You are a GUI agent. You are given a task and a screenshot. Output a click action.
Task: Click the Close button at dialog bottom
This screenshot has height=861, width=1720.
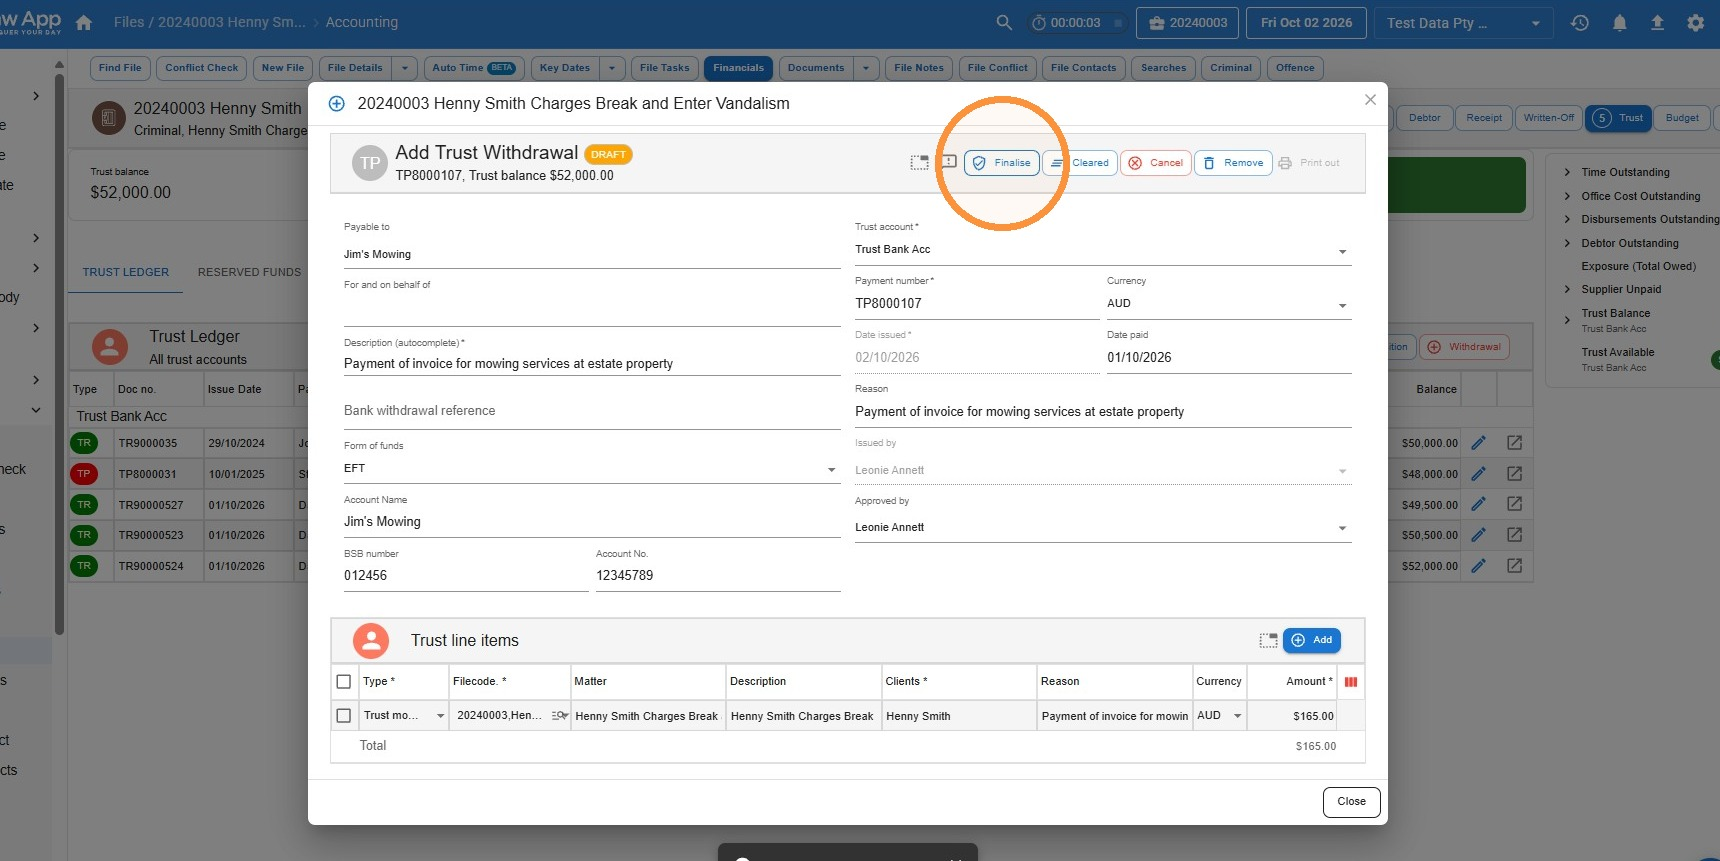(1352, 802)
